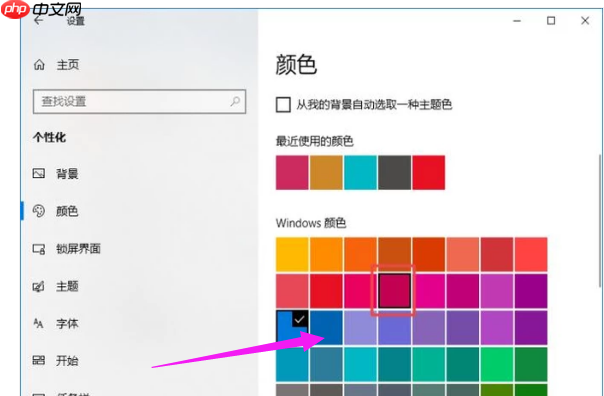Maximize the Settings window
This screenshot has height=396, width=604.
tap(551, 20)
